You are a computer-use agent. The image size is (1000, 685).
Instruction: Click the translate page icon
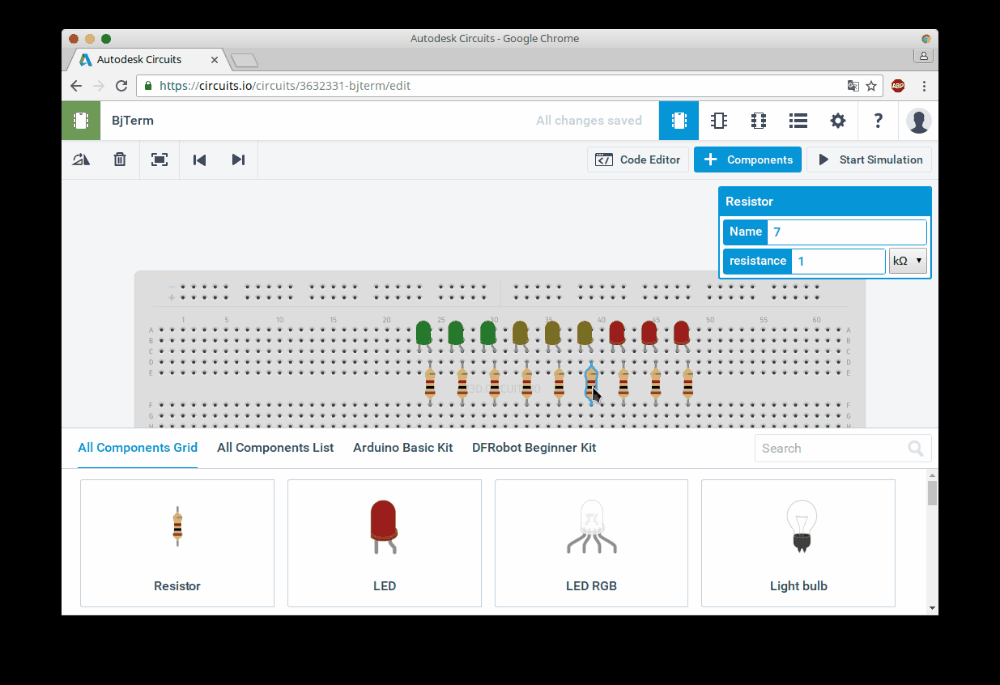tap(853, 85)
